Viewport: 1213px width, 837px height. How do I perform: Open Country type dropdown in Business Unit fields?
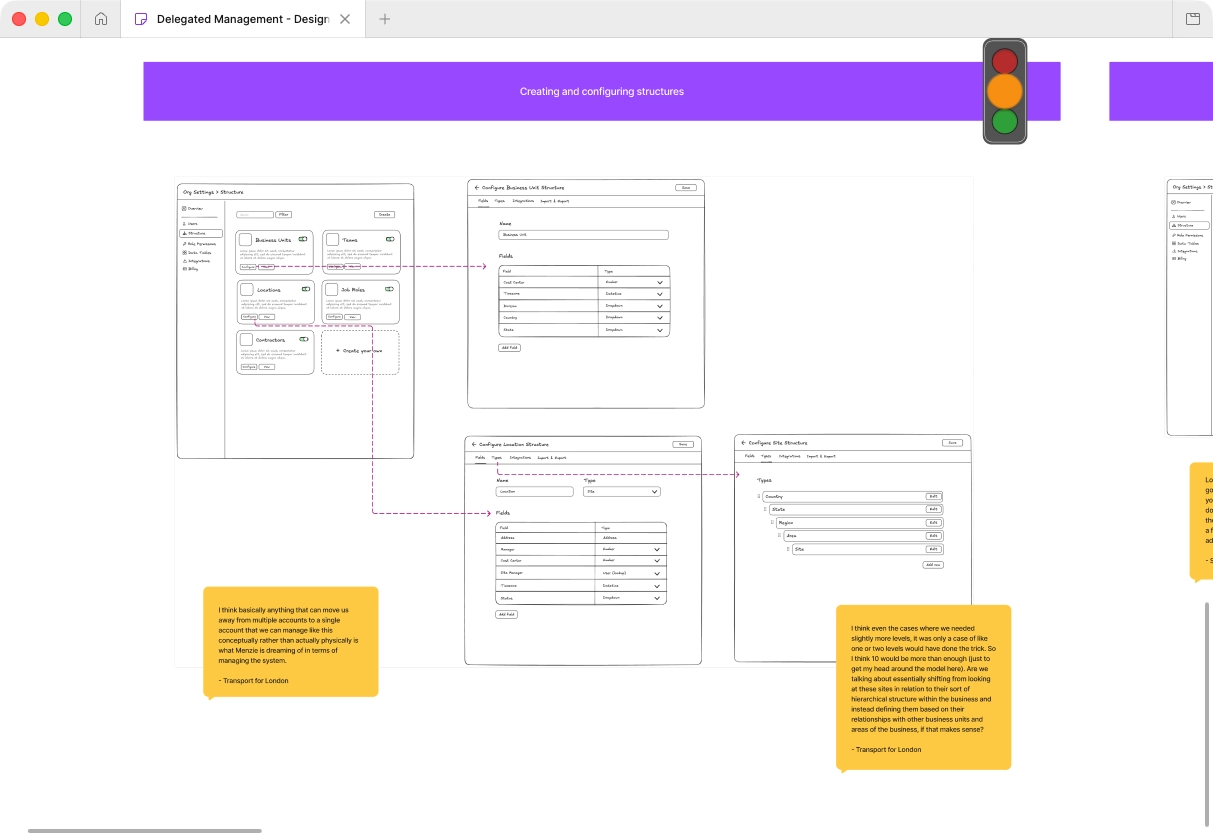tap(660, 318)
